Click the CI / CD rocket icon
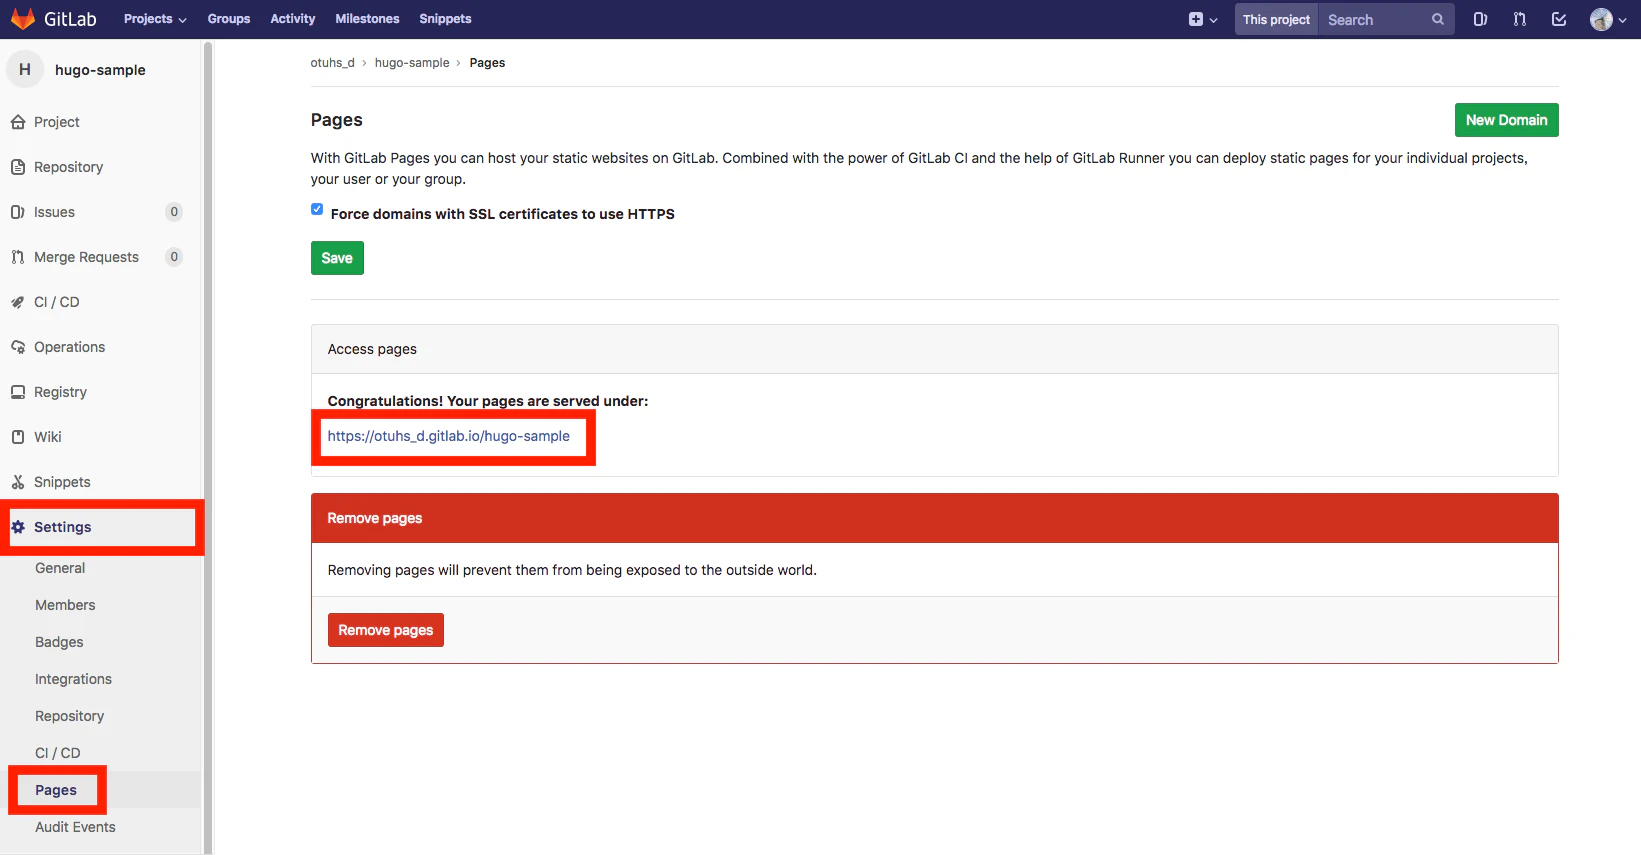1641x855 pixels. click(18, 302)
